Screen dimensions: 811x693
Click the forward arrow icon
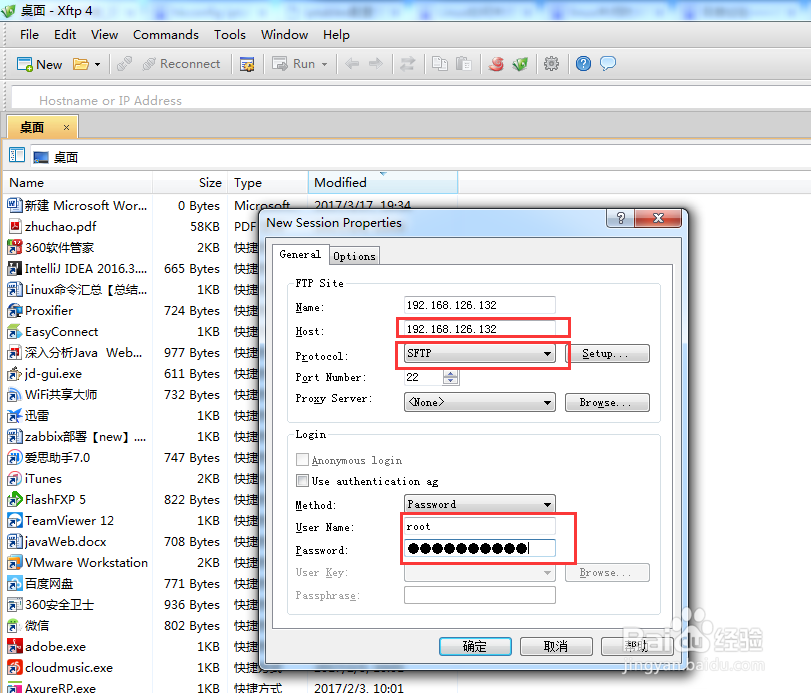376,64
